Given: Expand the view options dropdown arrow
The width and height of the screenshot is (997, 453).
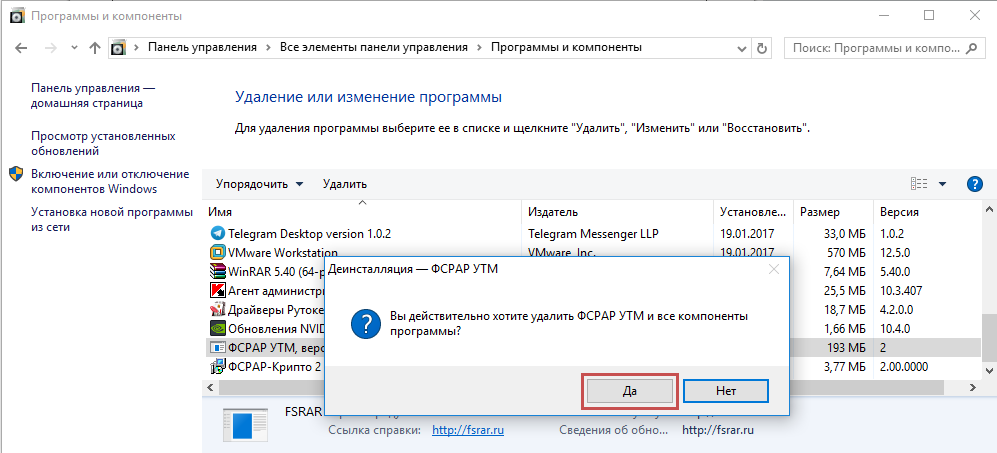Looking at the screenshot, I should (943, 184).
